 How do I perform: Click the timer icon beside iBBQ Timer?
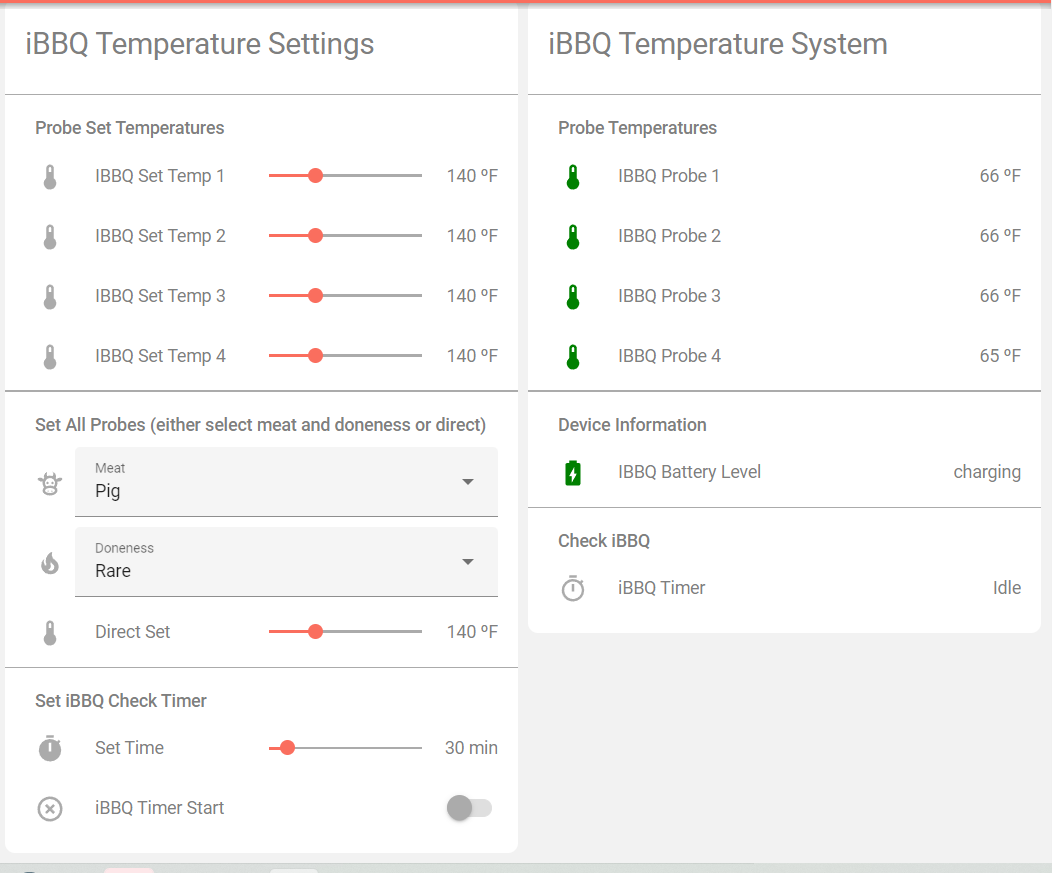tap(573, 588)
